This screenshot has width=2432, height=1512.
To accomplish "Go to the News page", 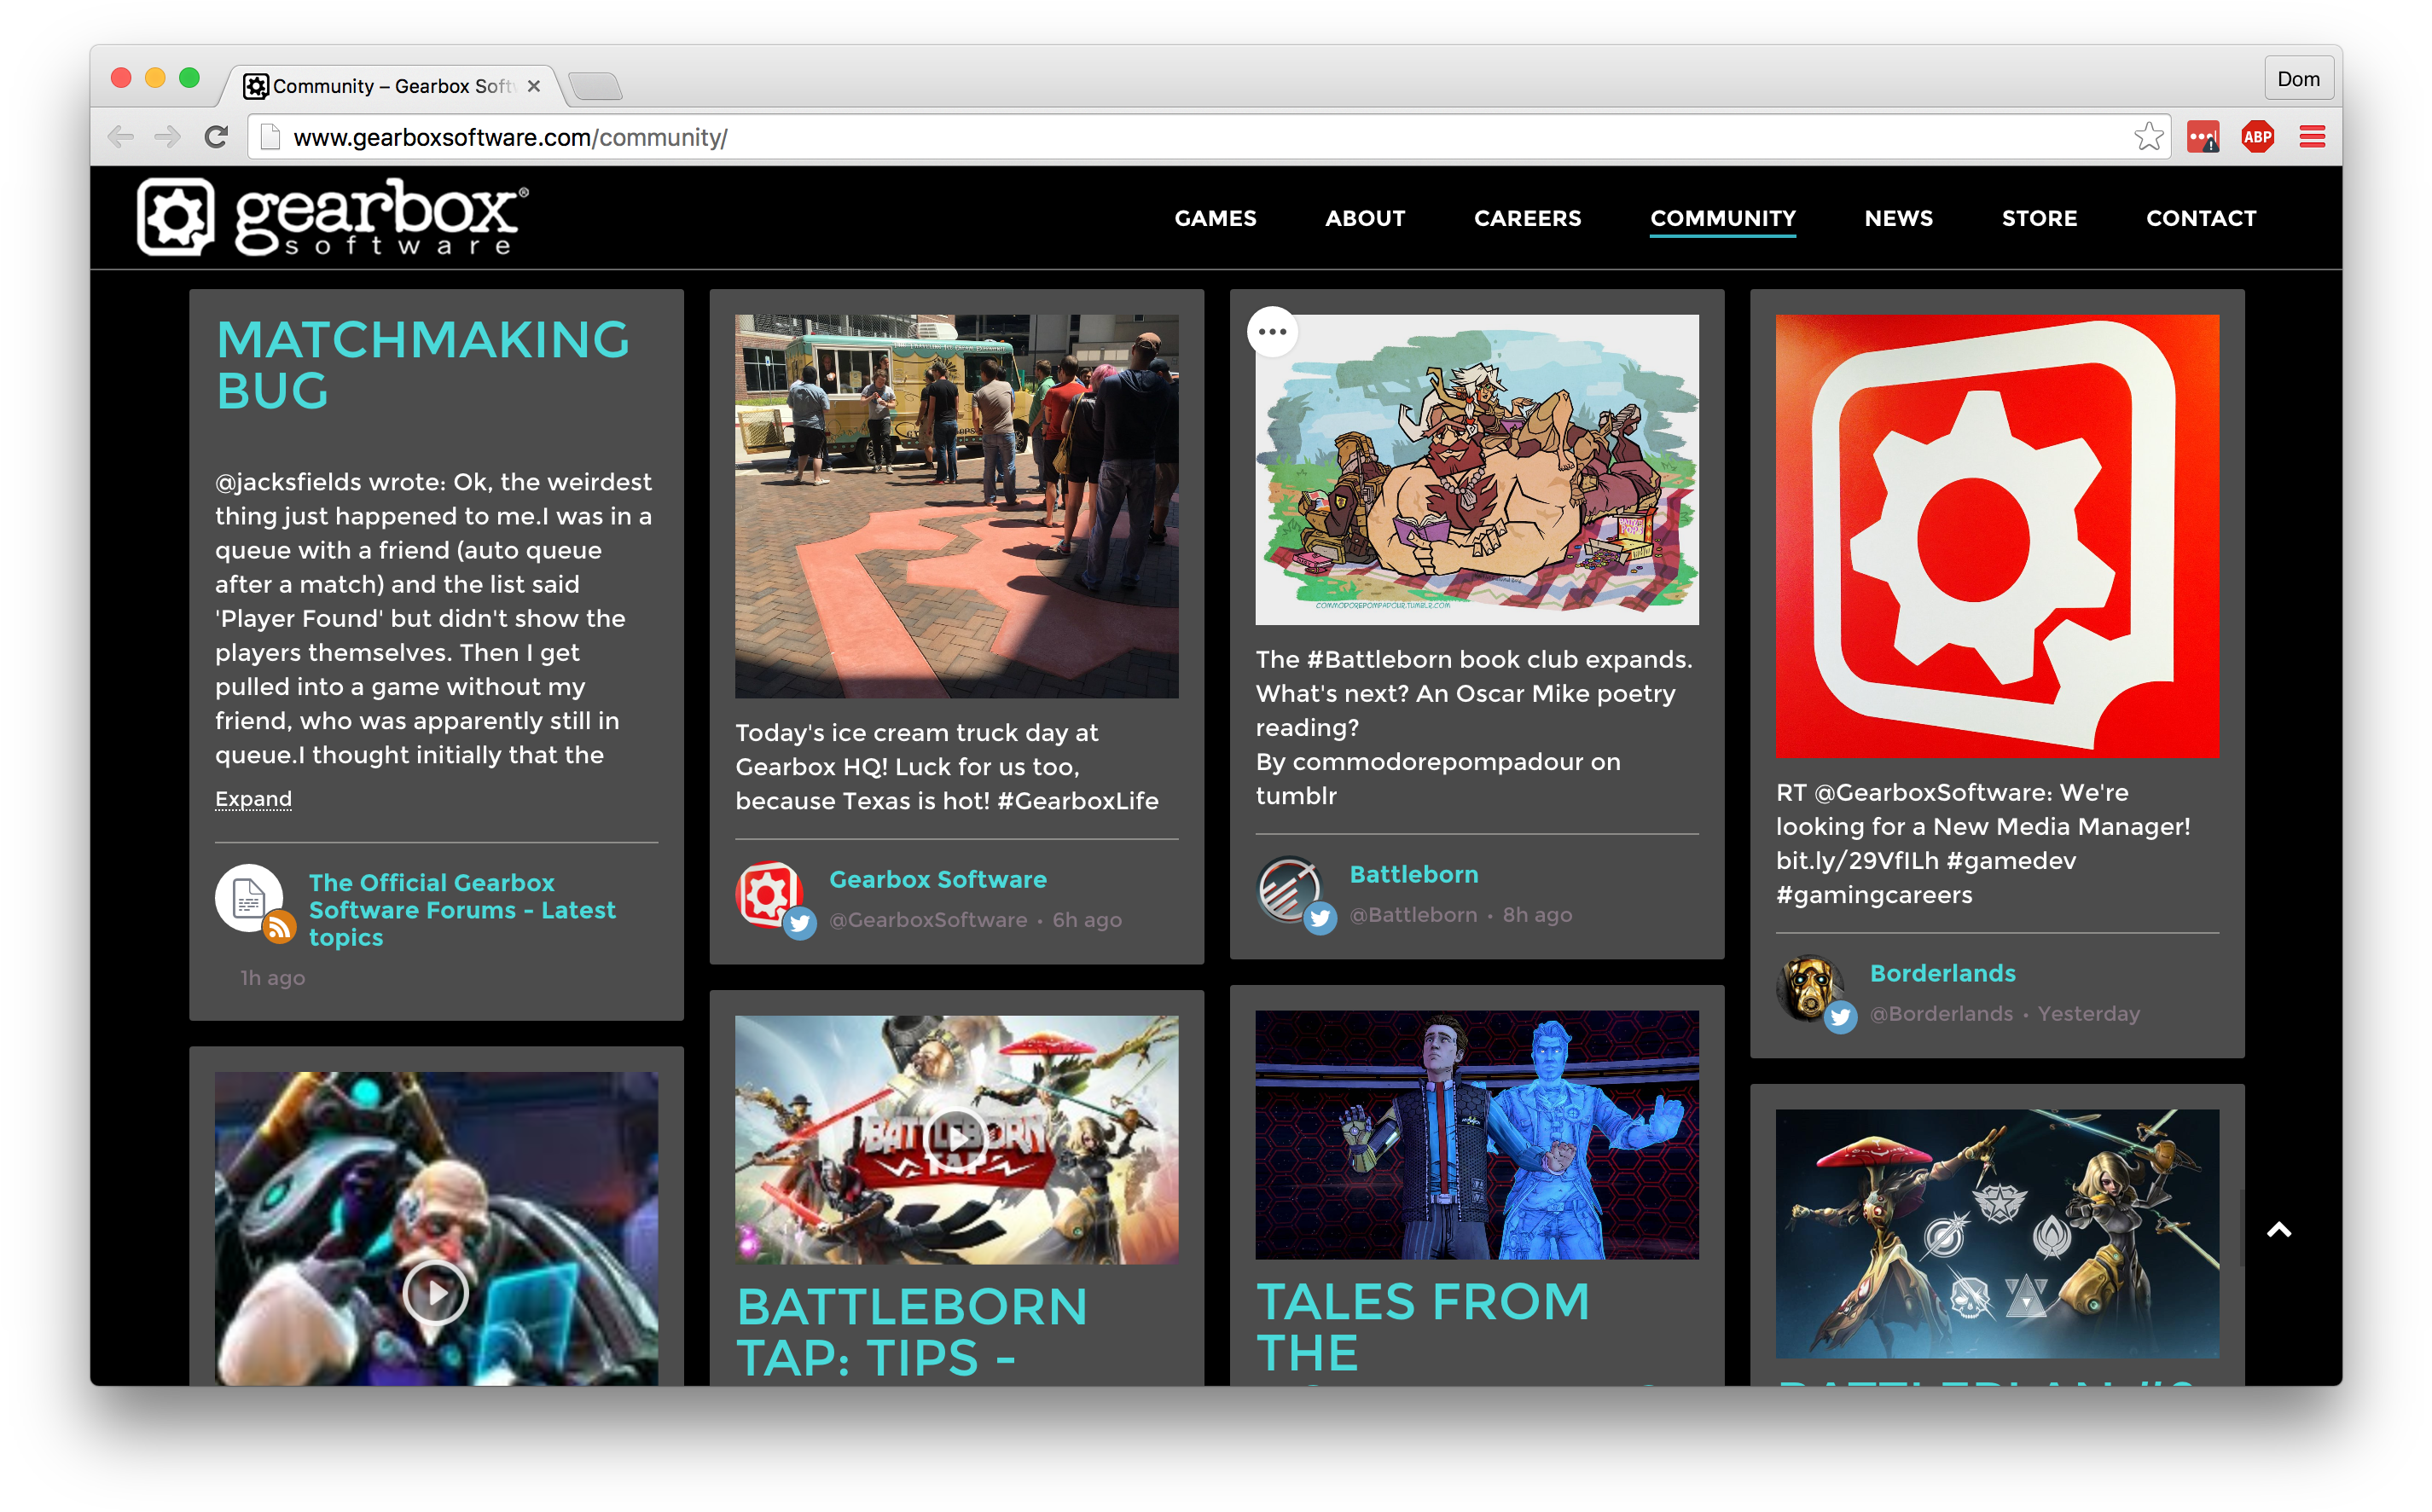I will (1898, 218).
